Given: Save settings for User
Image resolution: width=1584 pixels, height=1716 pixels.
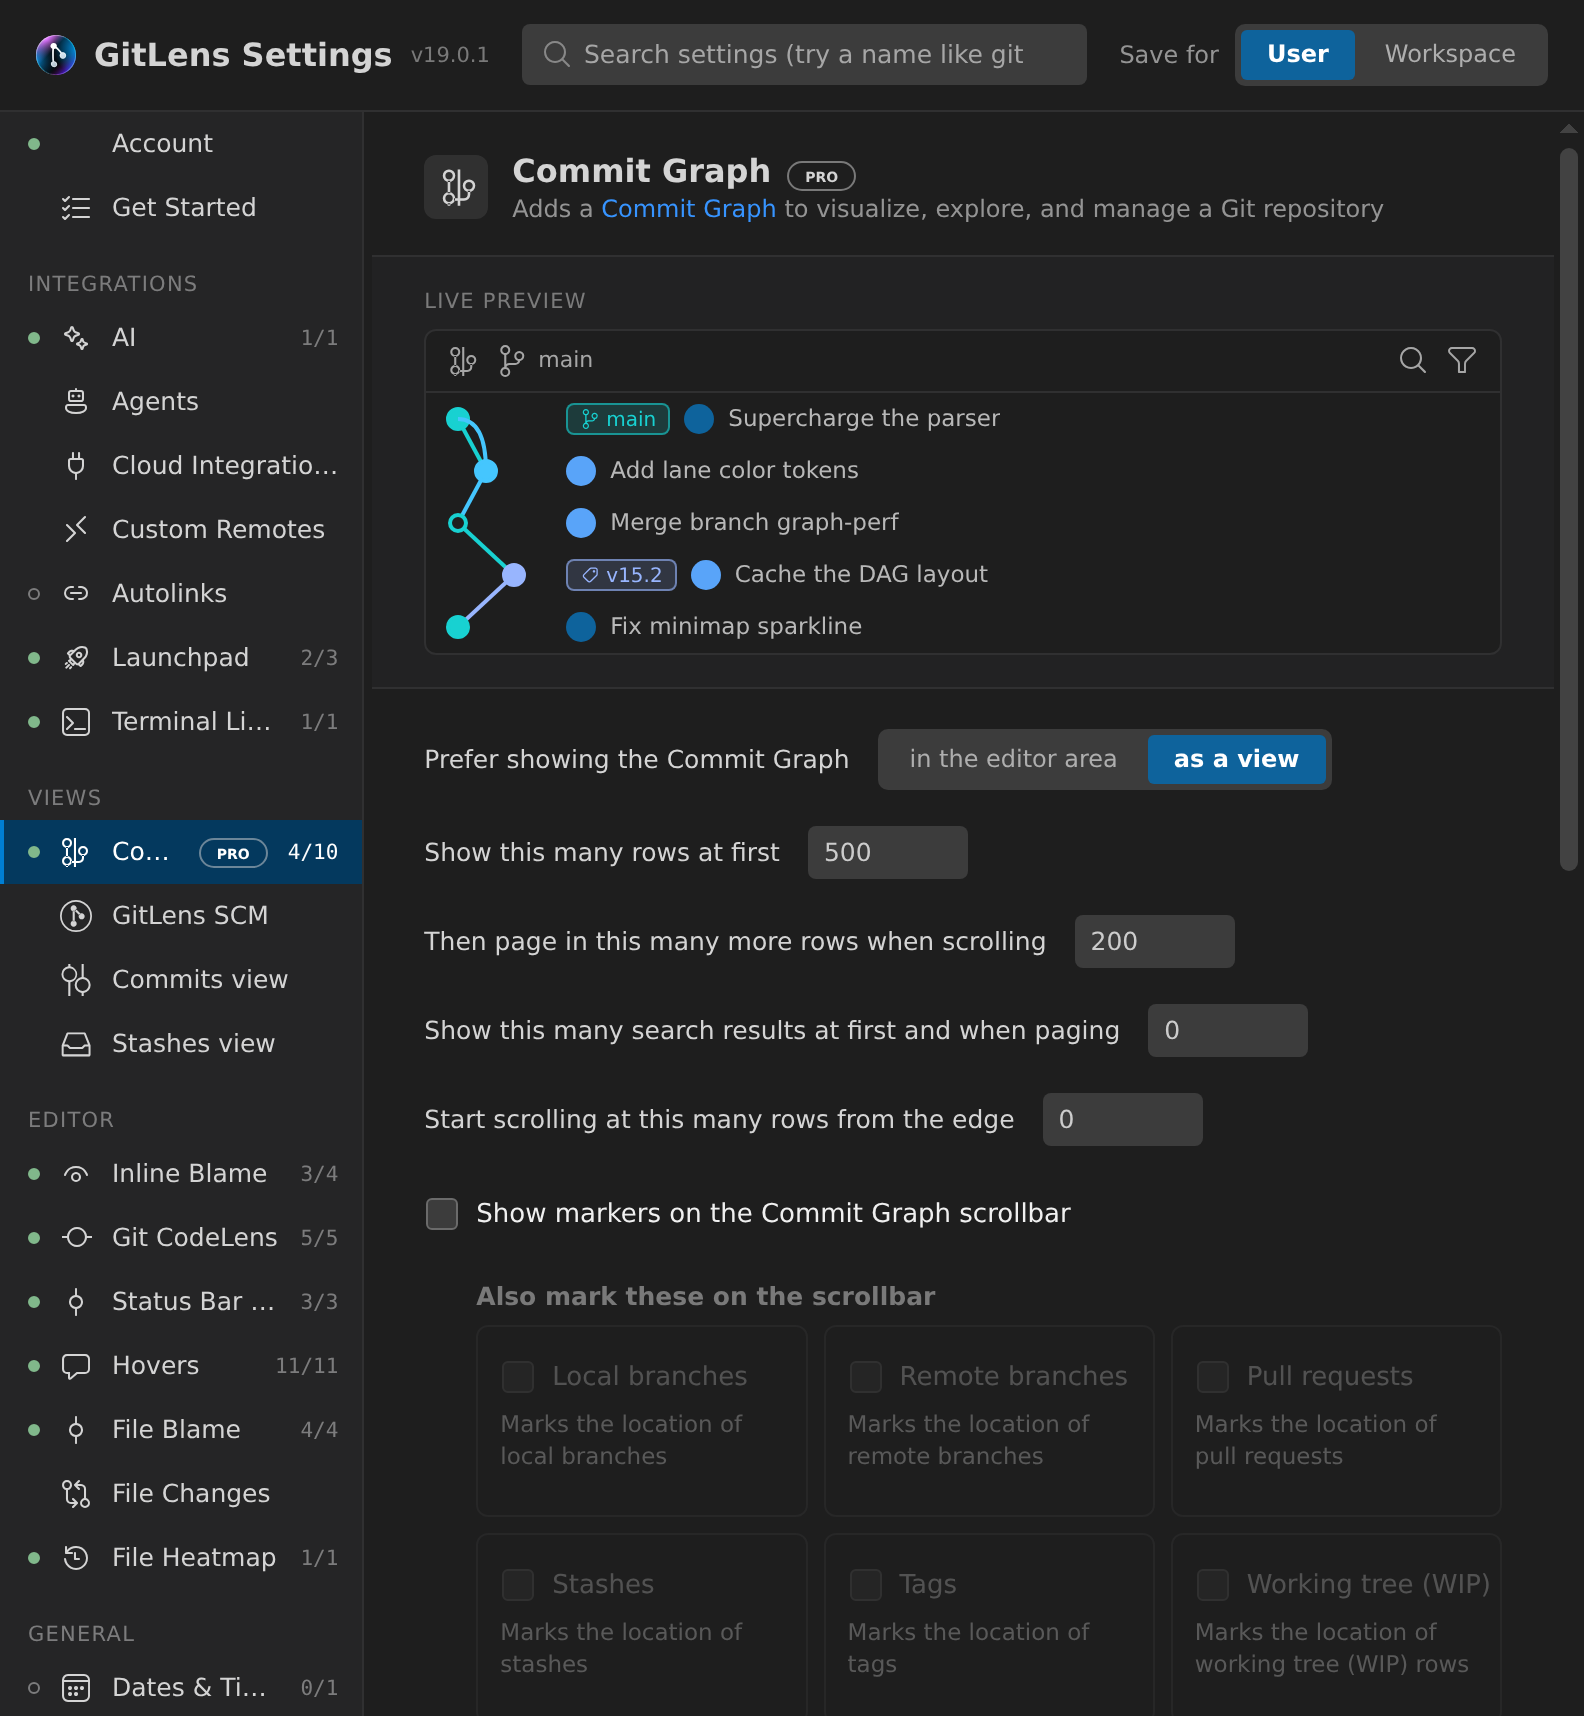Looking at the screenshot, I should coord(1298,54).
